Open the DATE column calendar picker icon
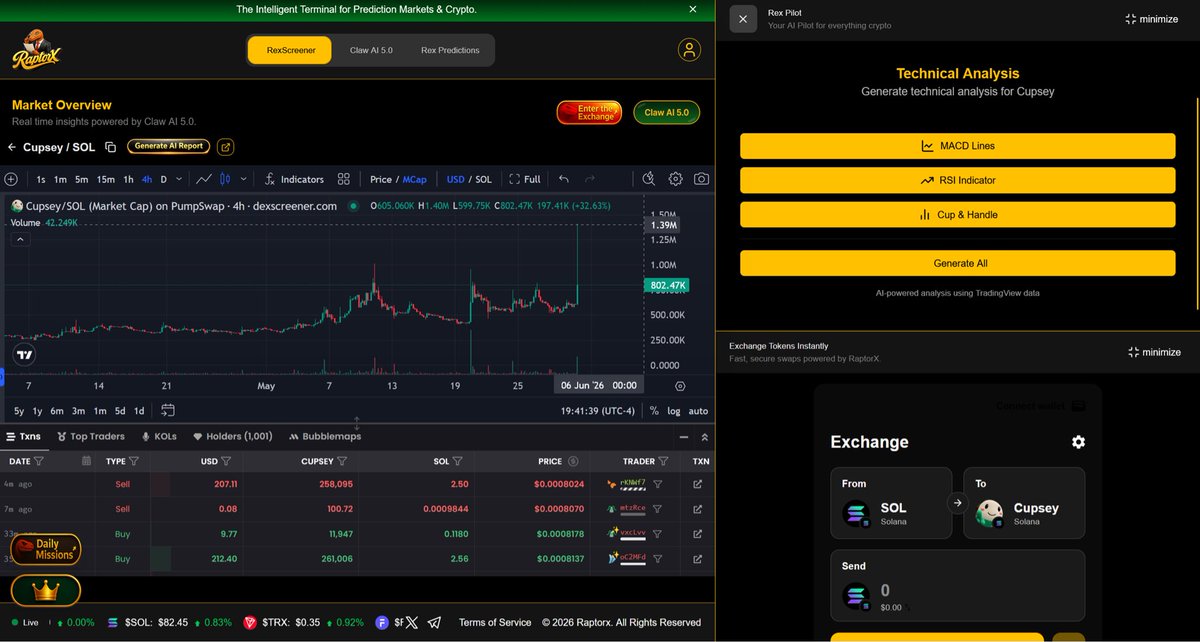Image resolution: width=1200 pixels, height=642 pixels. pos(86,461)
